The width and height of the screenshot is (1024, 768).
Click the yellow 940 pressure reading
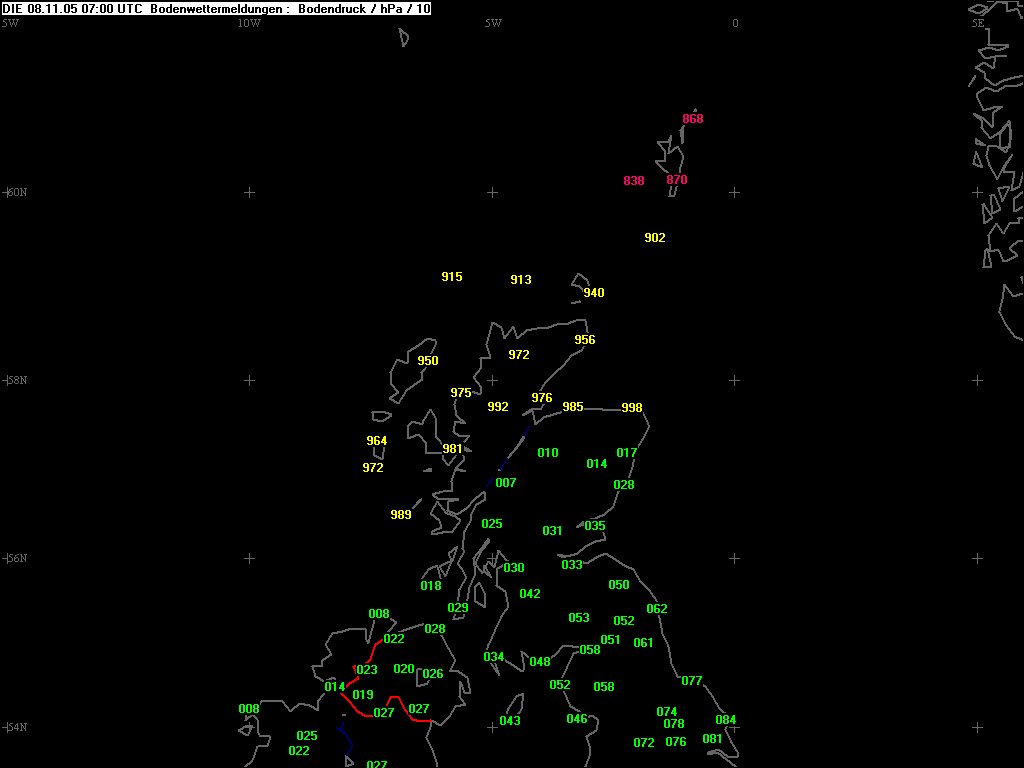[594, 293]
